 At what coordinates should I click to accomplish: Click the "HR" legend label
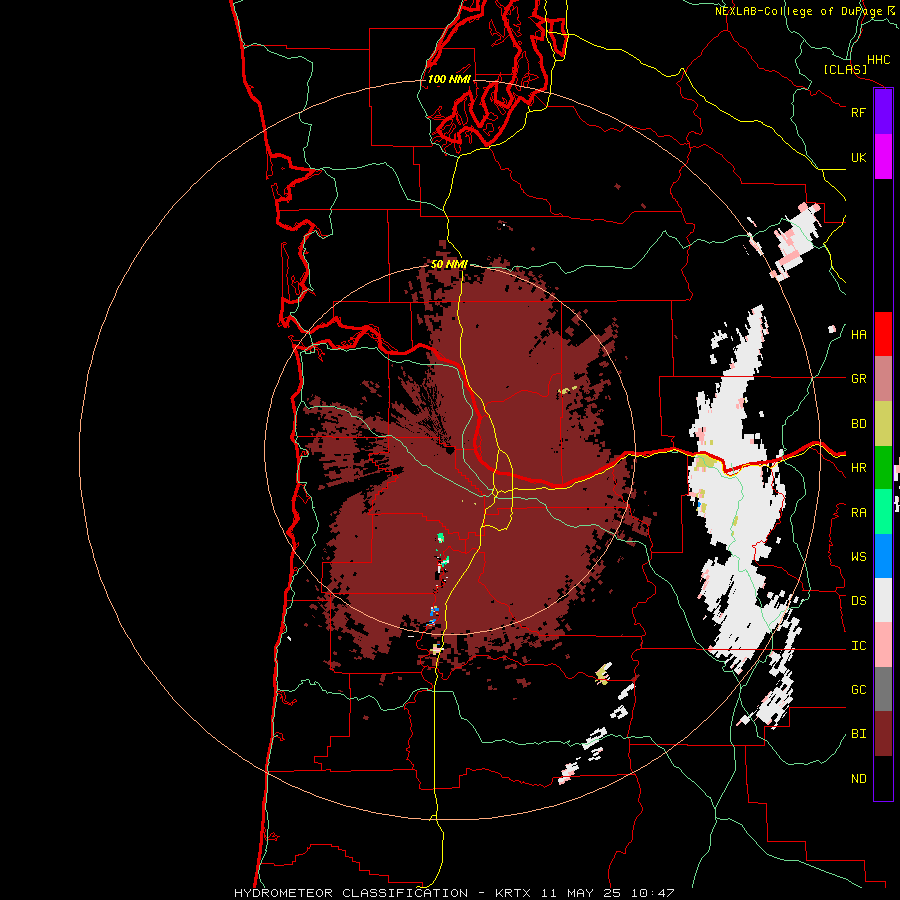point(858,468)
